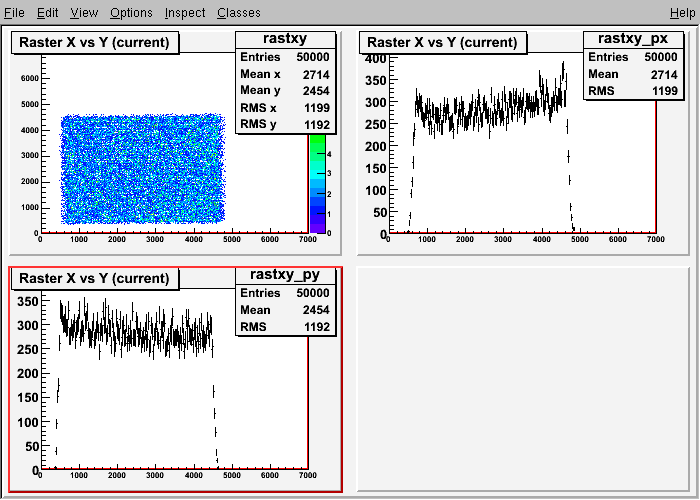Click the 350 y-axis label in rastxy_py plot
Image resolution: width=700 pixels, height=500 pixels.
tap(28, 301)
